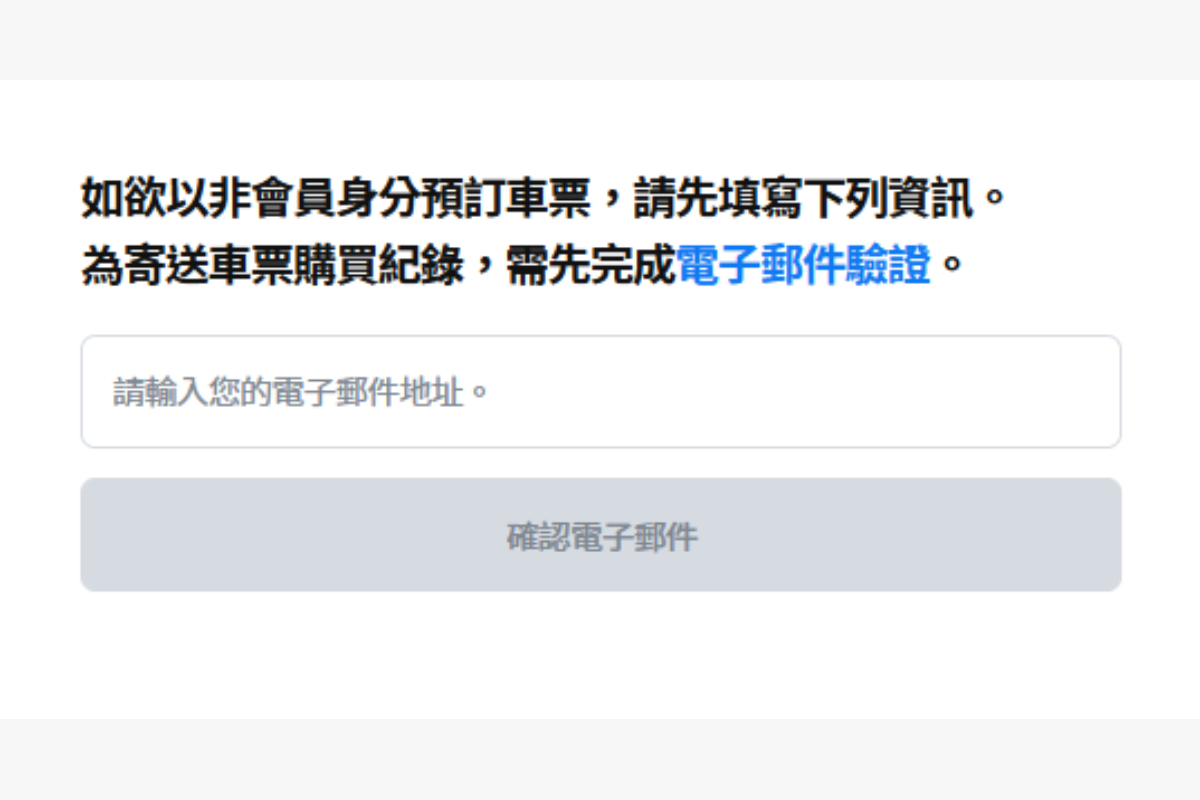The image size is (1200, 800).
Task: Open the blue 電子郵件驗證 link text
Action: (x=804, y=265)
